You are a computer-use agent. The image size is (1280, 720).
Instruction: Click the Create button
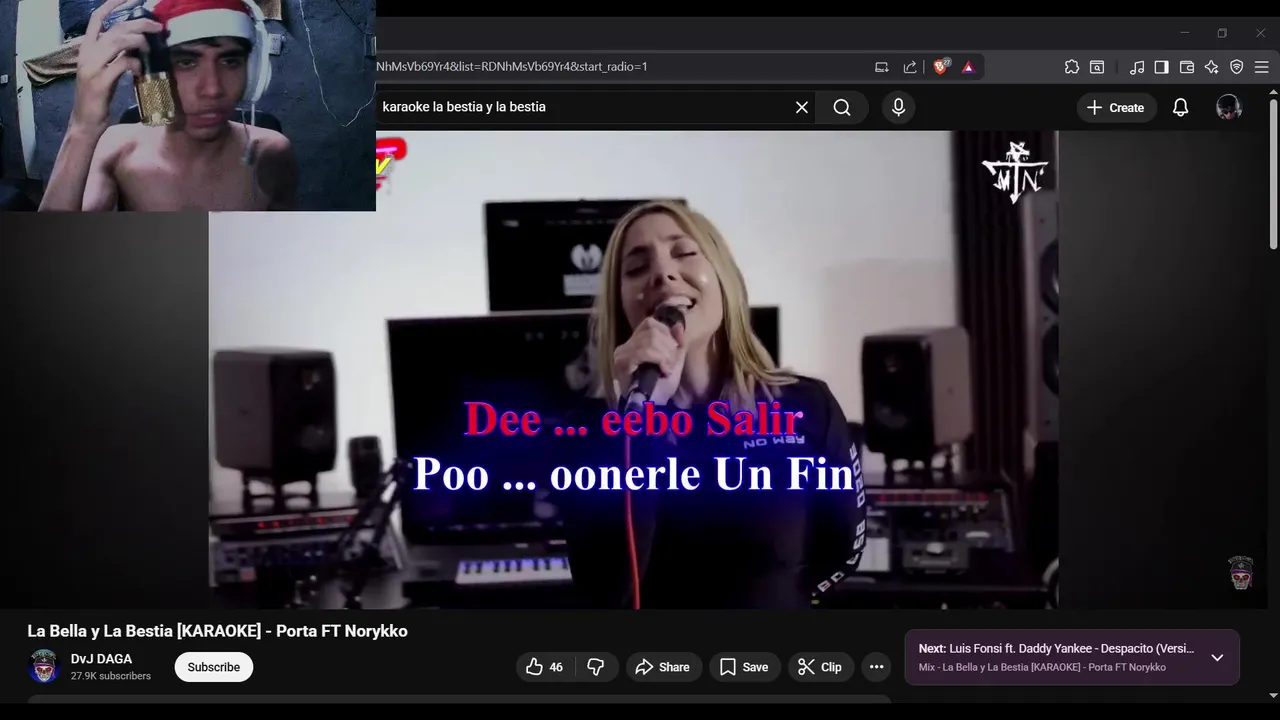point(1116,107)
